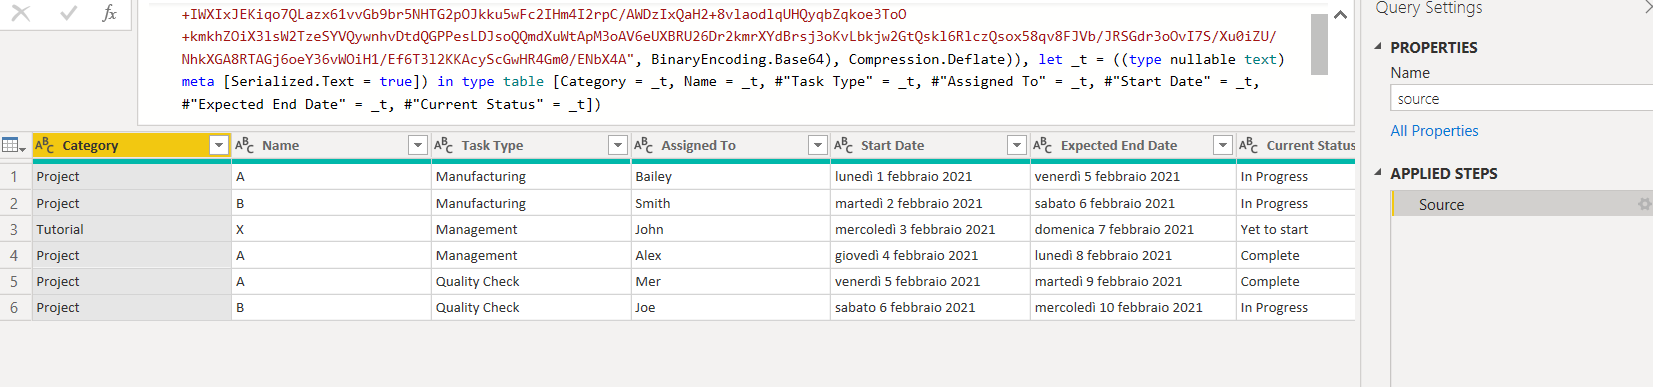Click the Alex cell

click(x=731, y=255)
